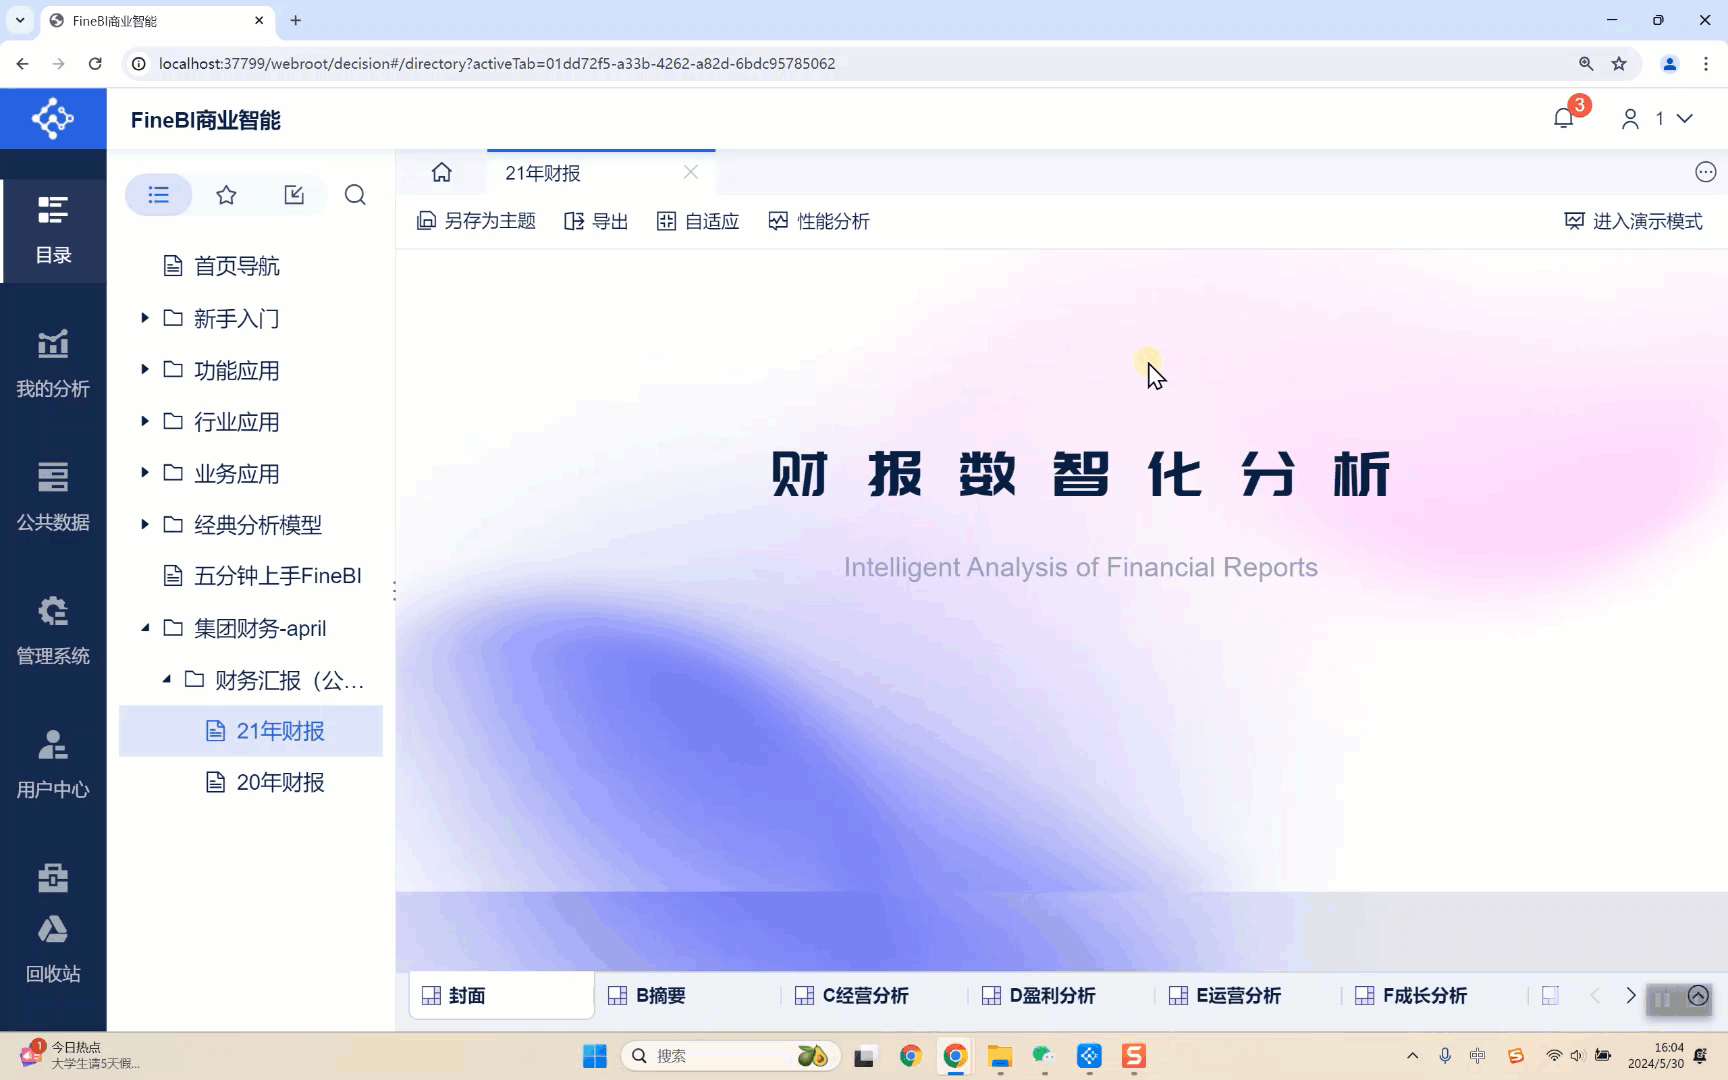This screenshot has width=1728, height=1080.
Task: Open the notifications bell in the header
Action: [1563, 118]
